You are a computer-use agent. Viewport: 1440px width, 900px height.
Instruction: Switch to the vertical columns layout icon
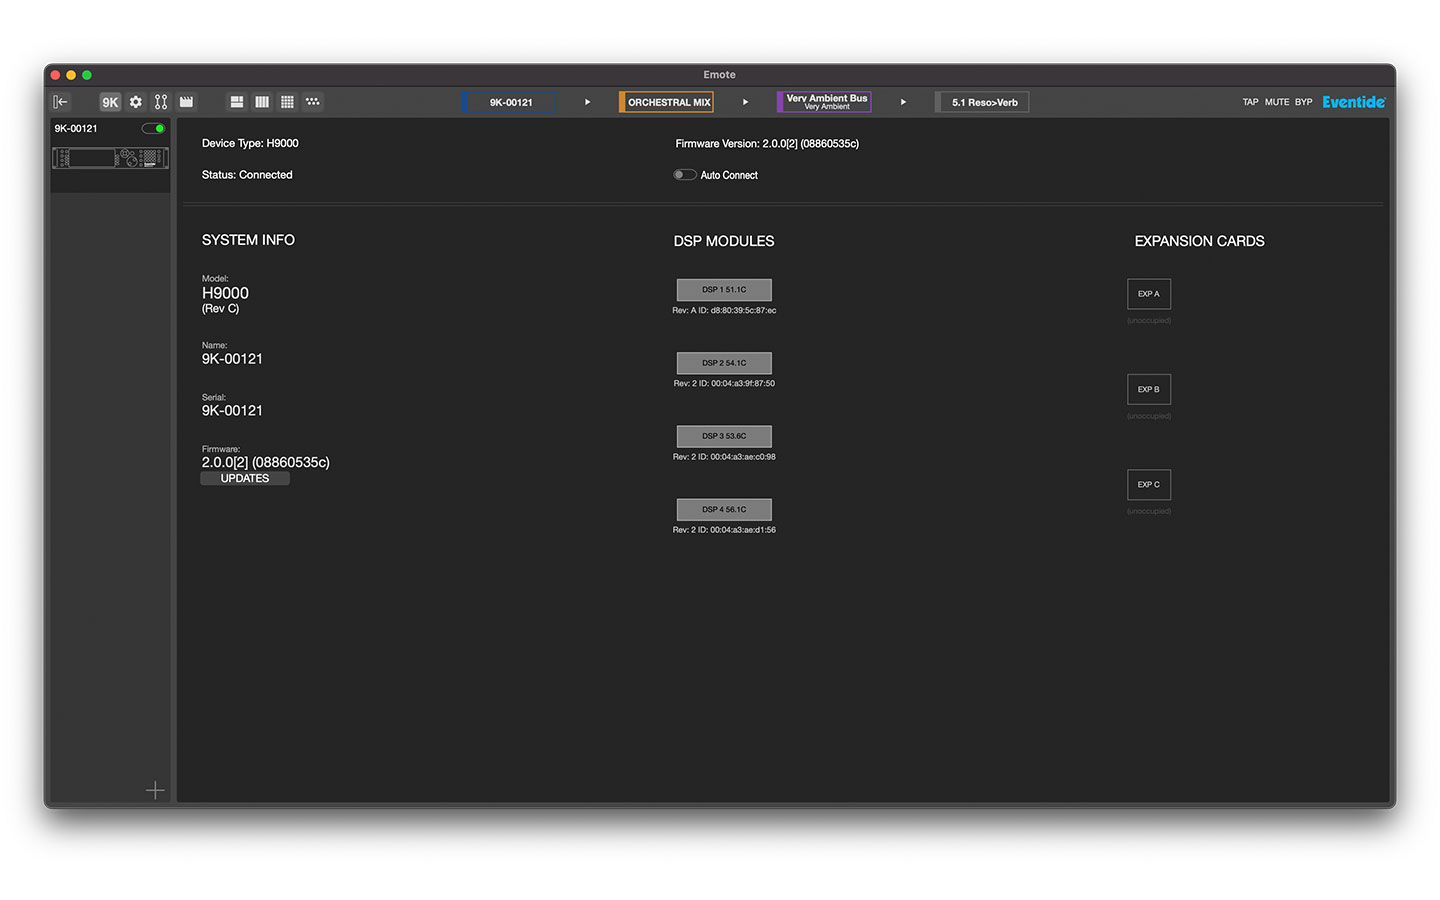(x=262, y=102)
